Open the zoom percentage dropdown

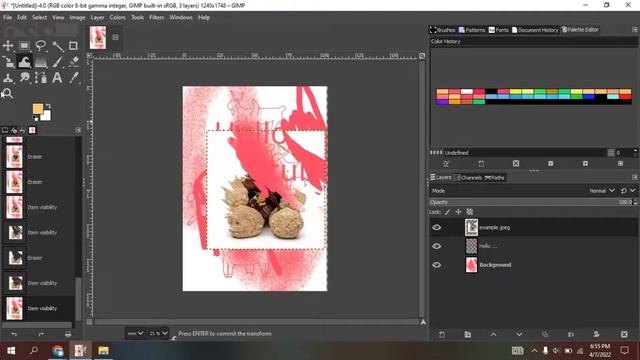point(158,333)
